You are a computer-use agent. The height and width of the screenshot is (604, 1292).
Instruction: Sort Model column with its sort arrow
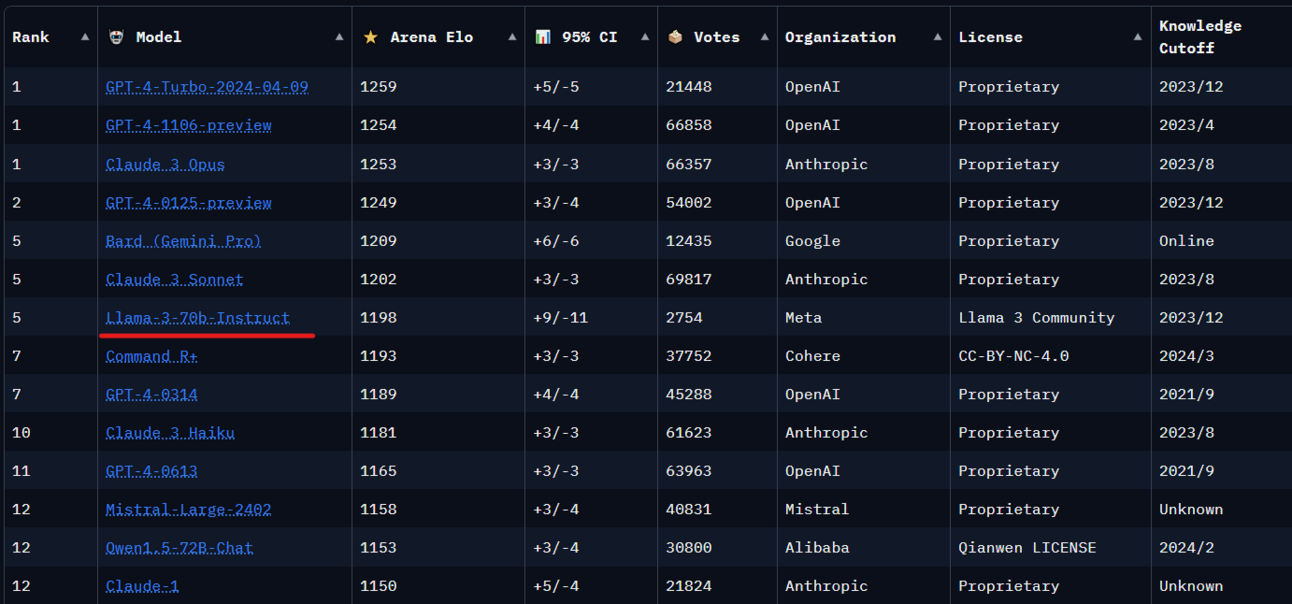tap(339, 37)
